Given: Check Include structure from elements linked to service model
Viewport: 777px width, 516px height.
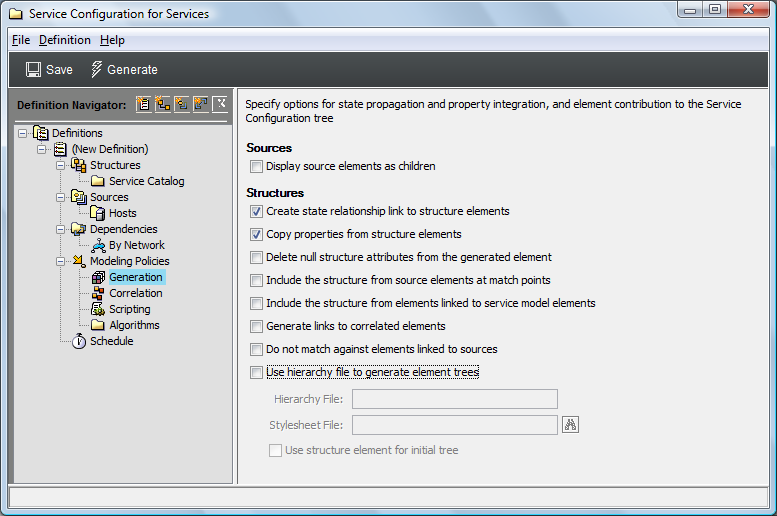Looking at the screenshot, I should 256,303.
